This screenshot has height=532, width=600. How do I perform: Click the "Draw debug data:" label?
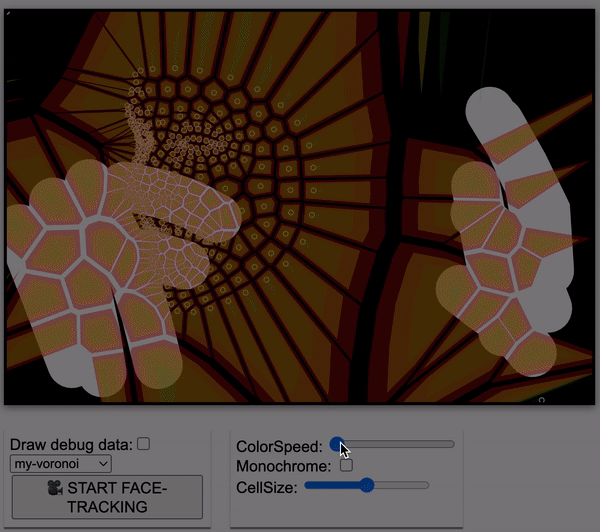(x=71, y=445)
